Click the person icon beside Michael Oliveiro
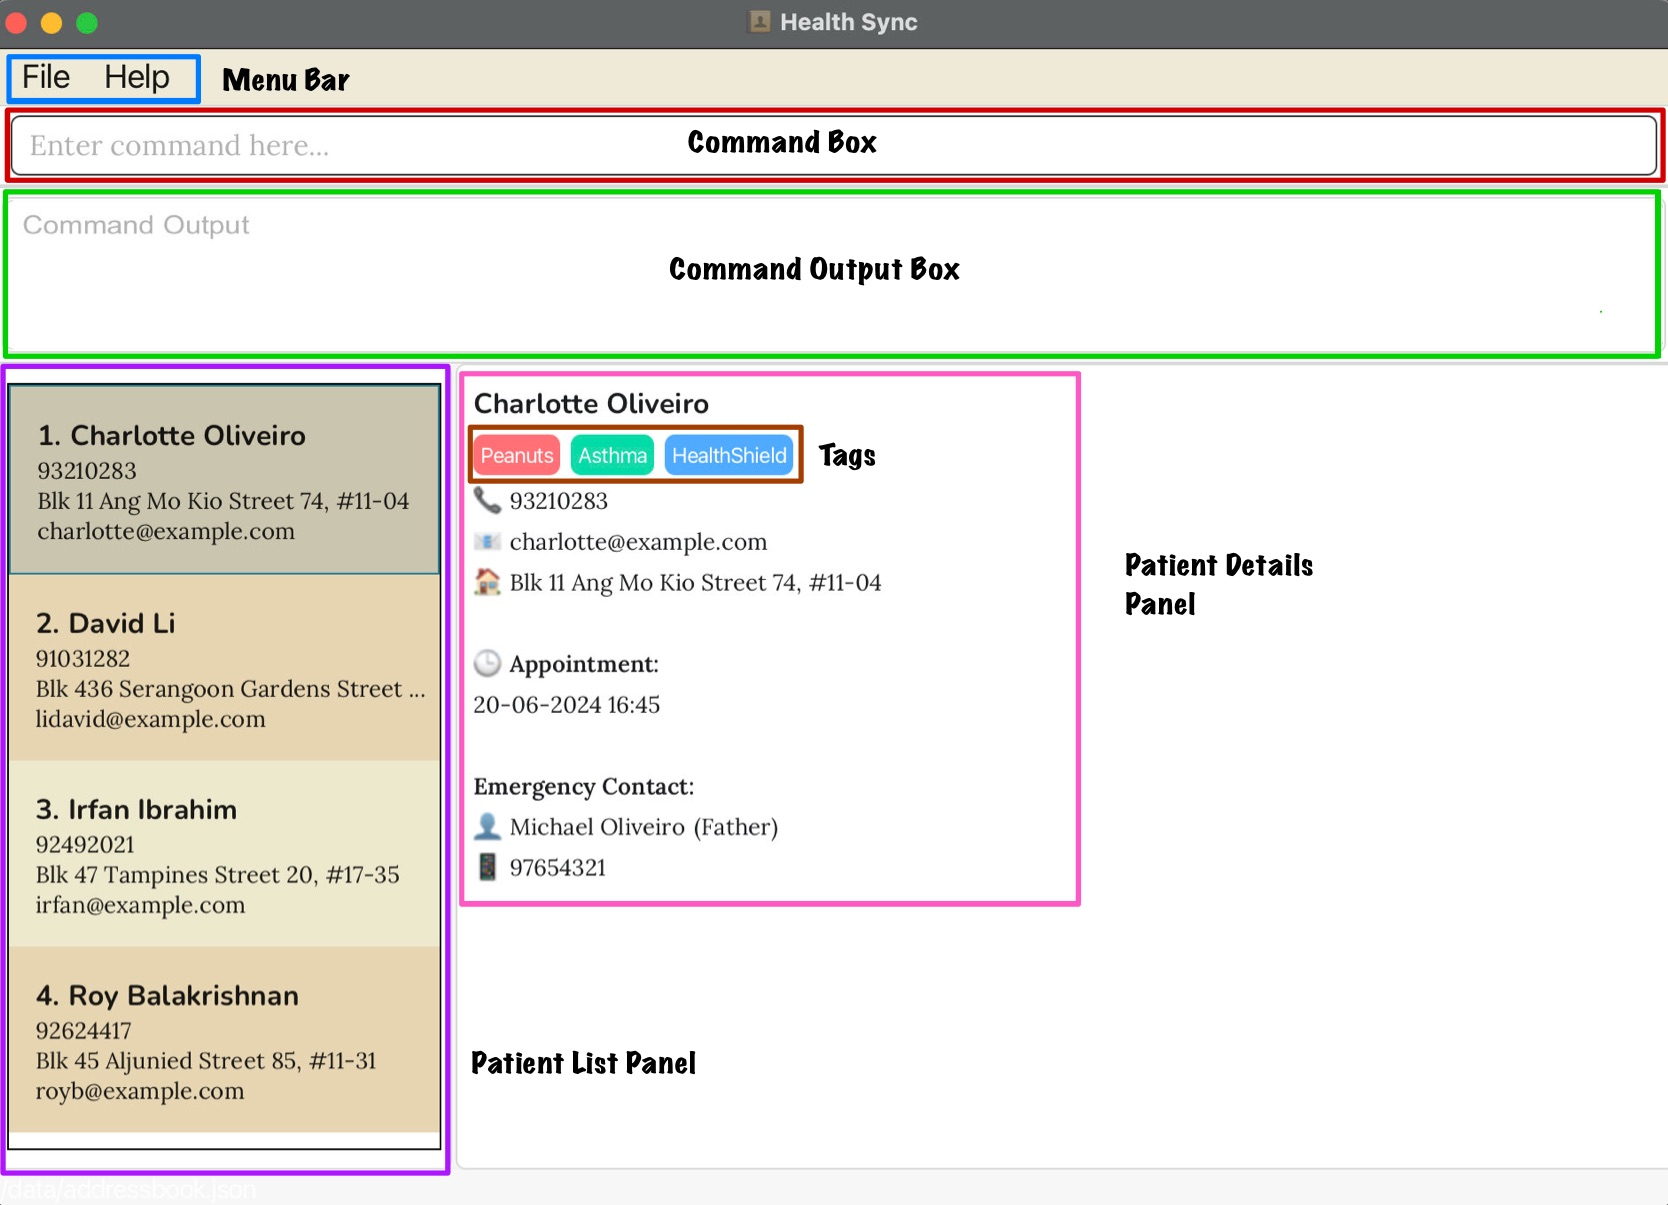The image size is (1668, 1205). (487, 826)
